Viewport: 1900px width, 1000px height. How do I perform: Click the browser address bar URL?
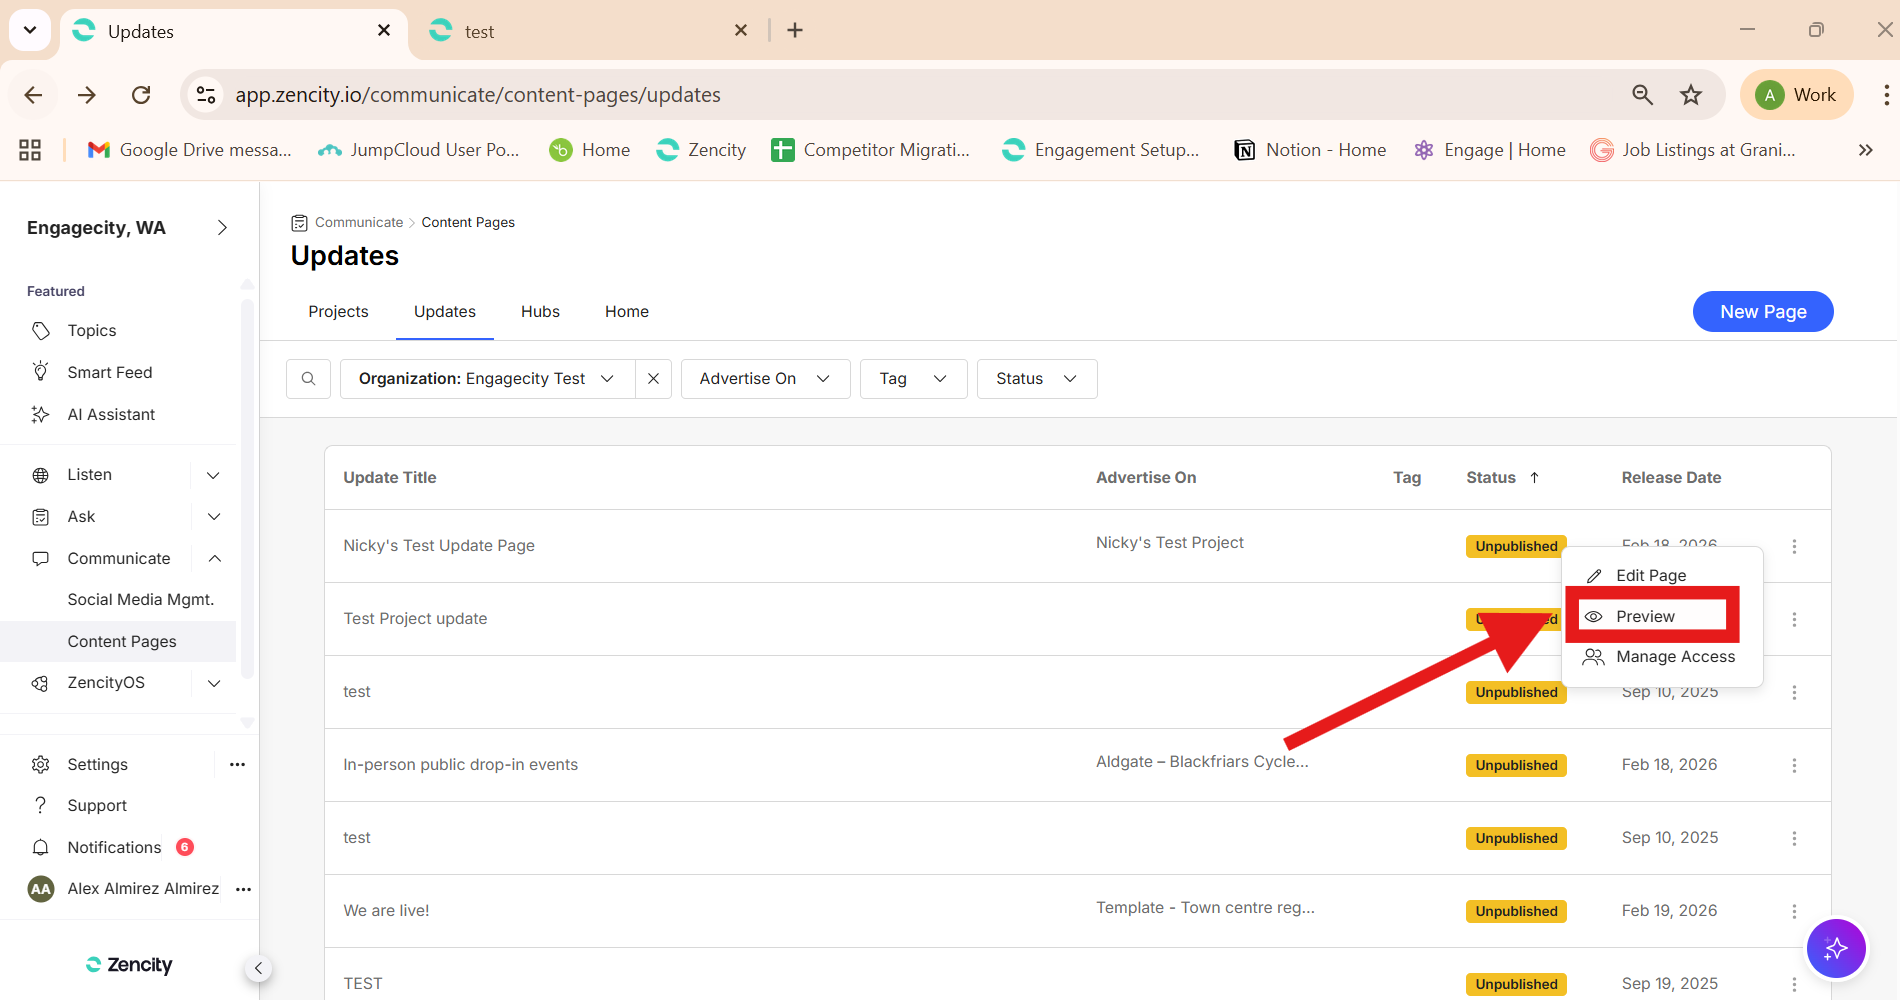478,95
